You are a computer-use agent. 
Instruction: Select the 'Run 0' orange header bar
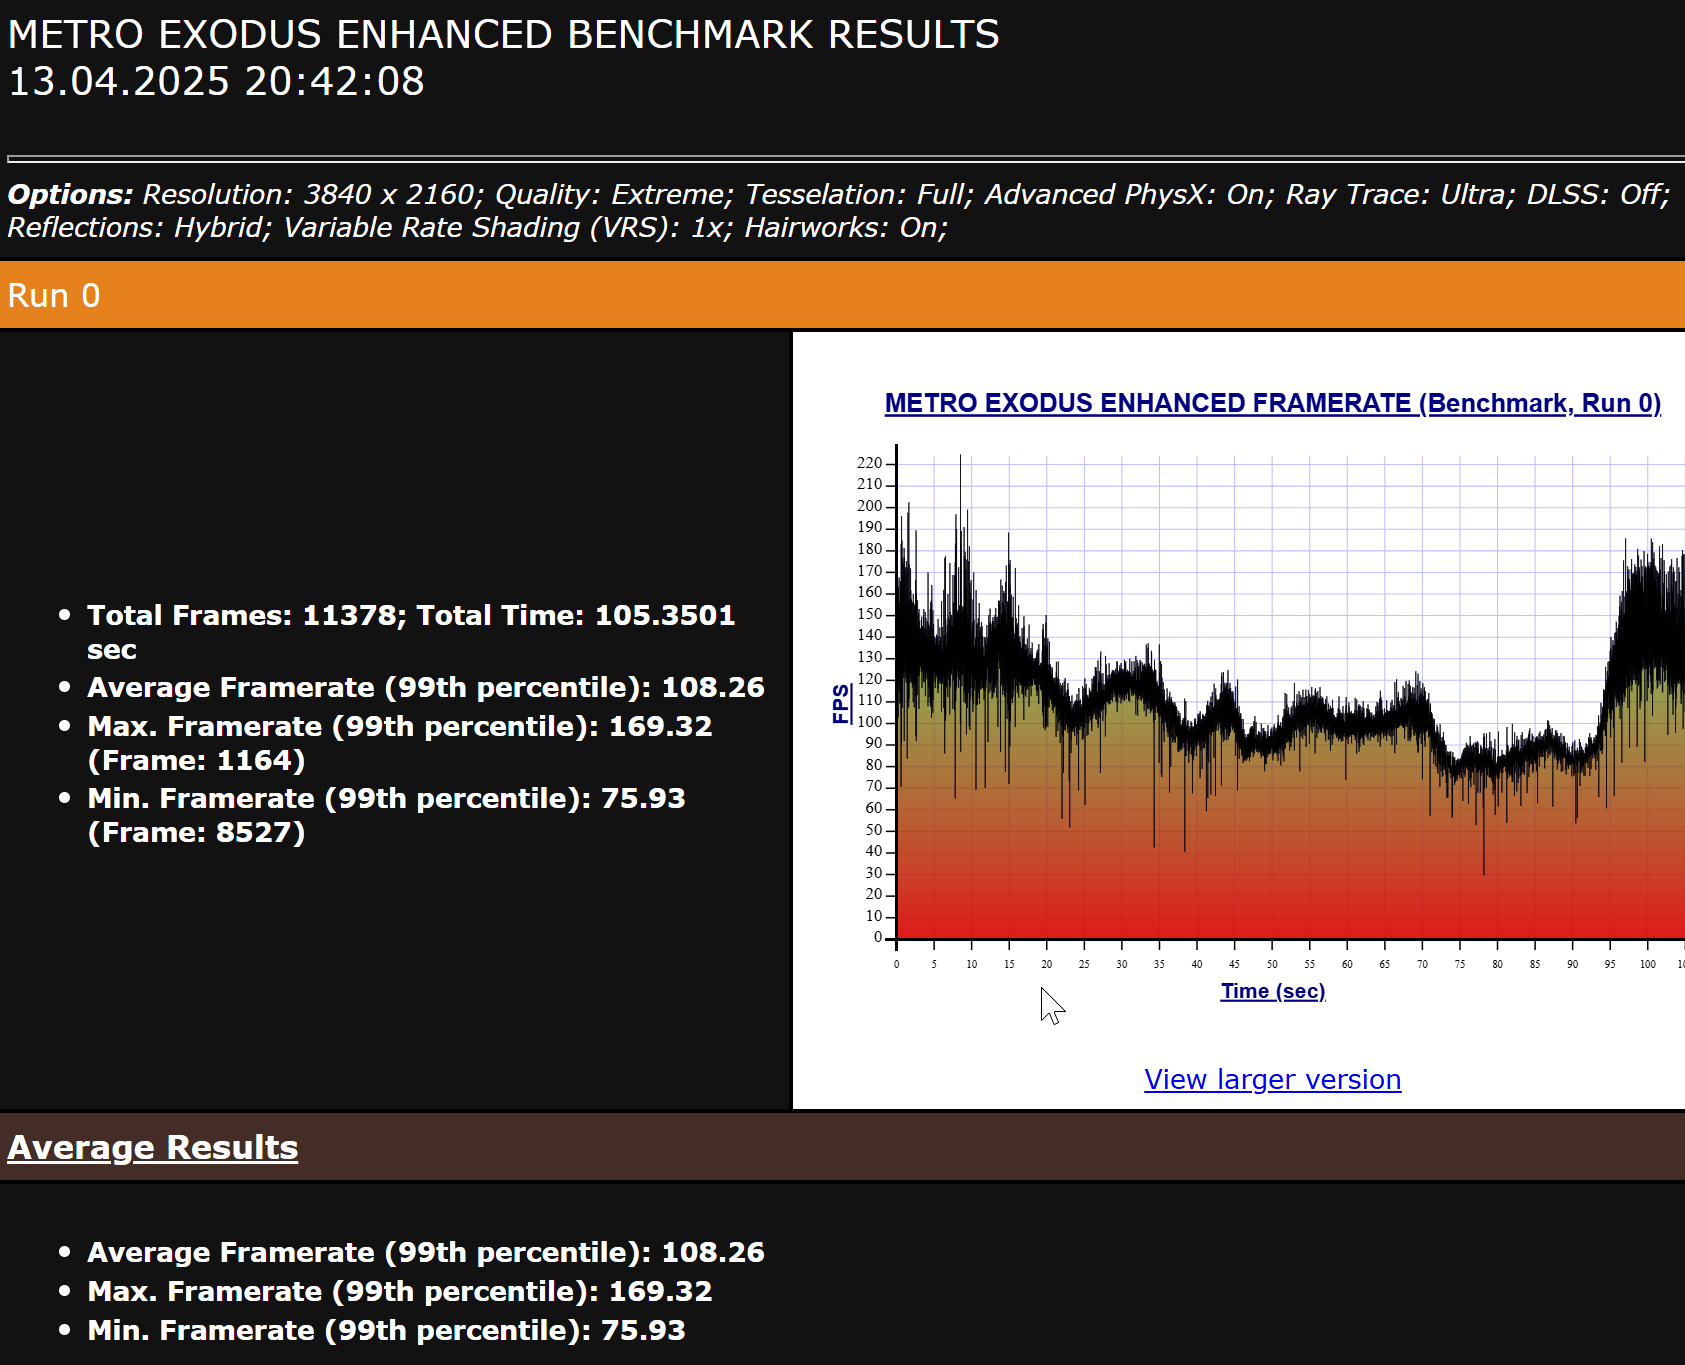pyautogui.click(x=842, y=295)
